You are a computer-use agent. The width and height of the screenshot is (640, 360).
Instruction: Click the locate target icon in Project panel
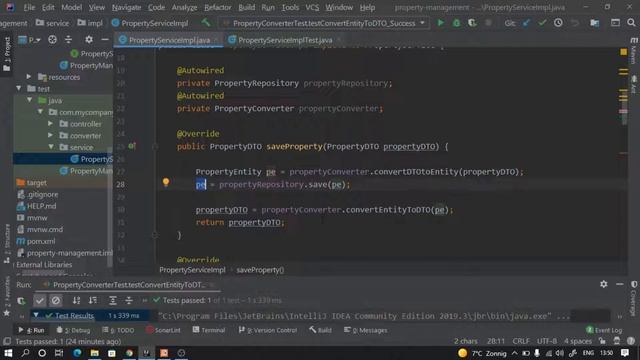(x=52, y=40)
